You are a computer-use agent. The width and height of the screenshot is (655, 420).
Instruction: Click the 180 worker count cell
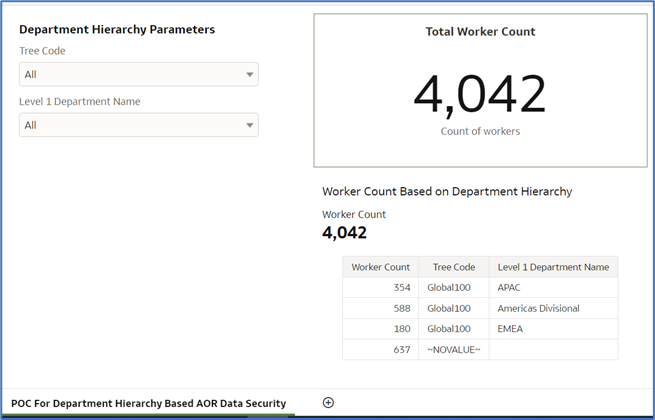398,329
